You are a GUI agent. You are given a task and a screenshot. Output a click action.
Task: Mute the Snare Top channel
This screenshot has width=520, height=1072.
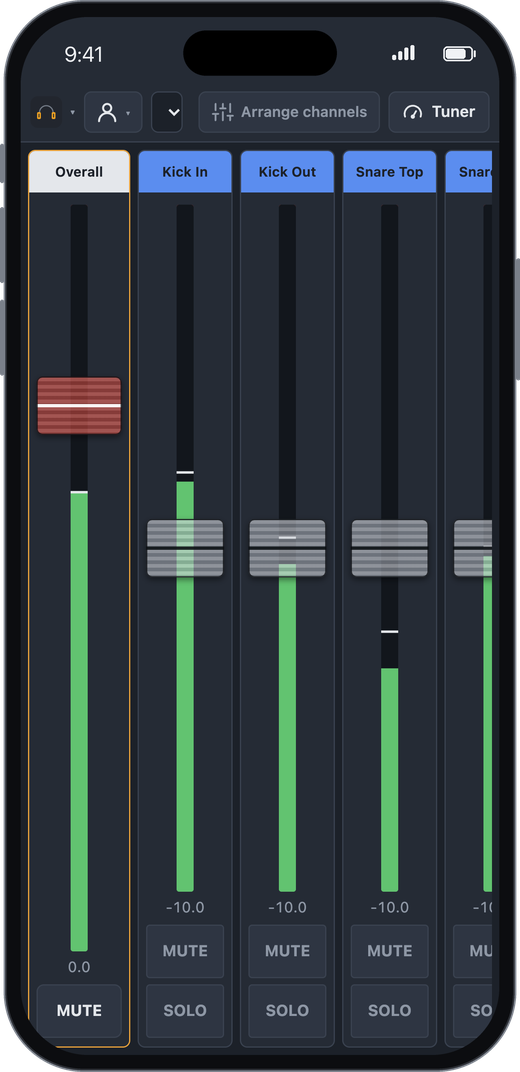coord(389,951)
